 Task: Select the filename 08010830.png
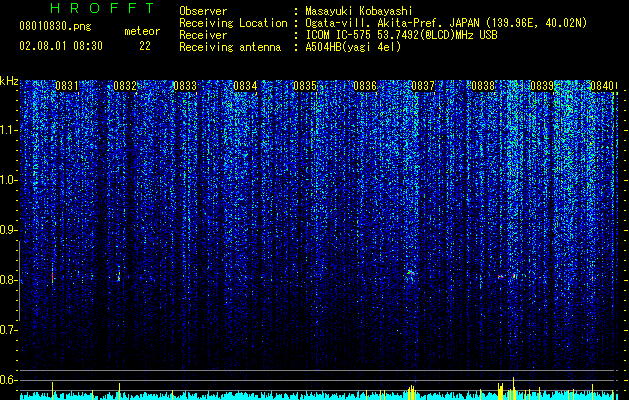[x=55, y=26]
